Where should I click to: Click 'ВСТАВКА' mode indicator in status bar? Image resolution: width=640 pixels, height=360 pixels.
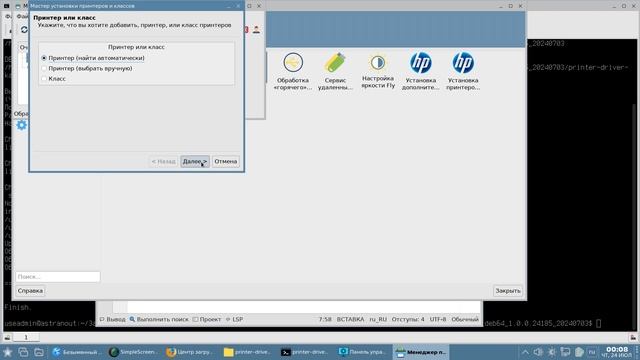350,319
